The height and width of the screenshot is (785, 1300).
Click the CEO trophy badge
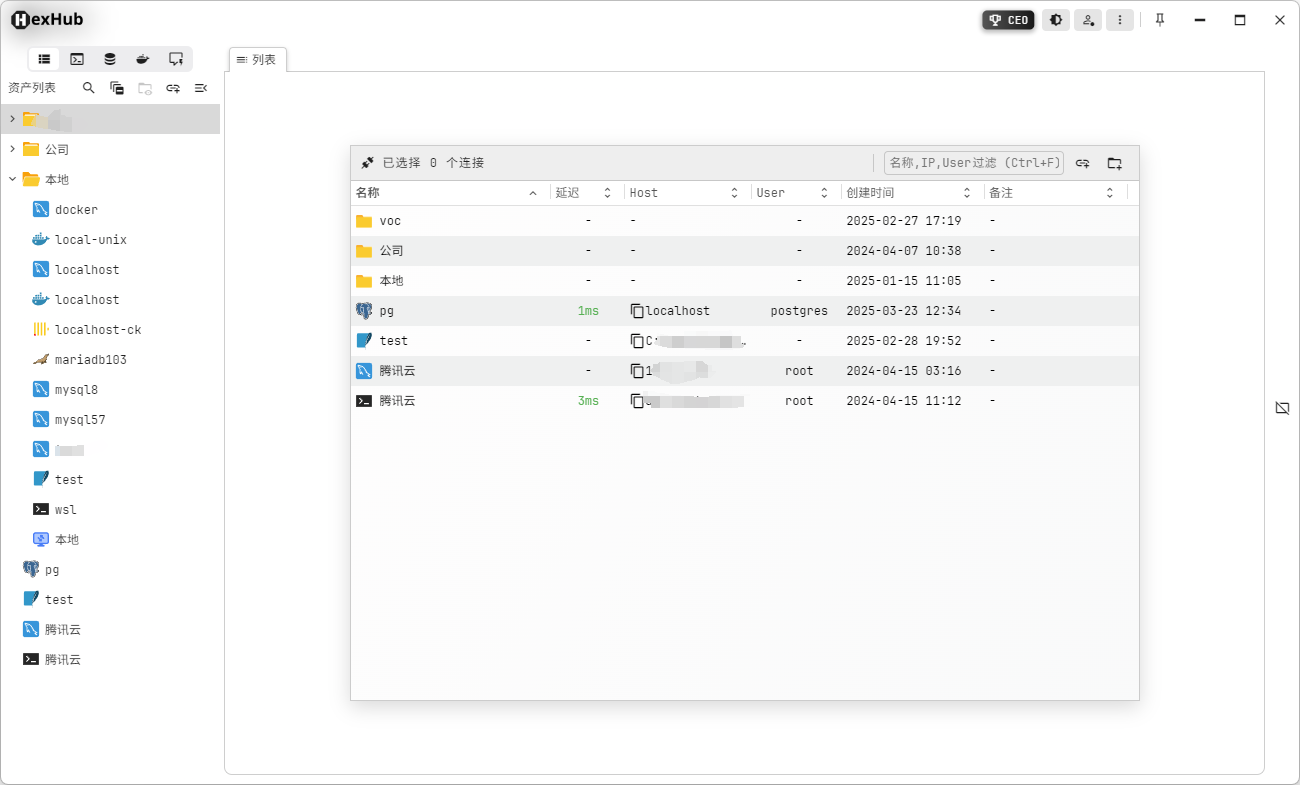[x=1008, y=20]
